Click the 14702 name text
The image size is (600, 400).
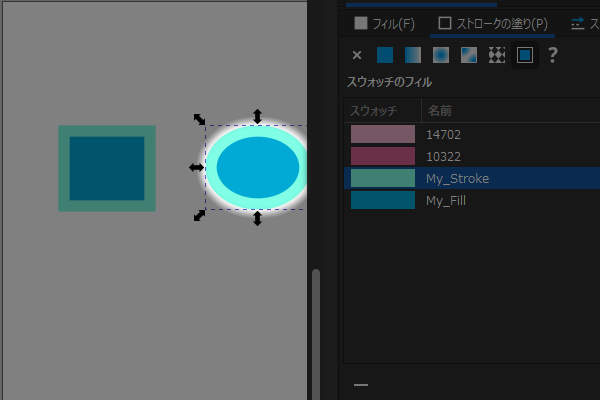coord(443,134)
